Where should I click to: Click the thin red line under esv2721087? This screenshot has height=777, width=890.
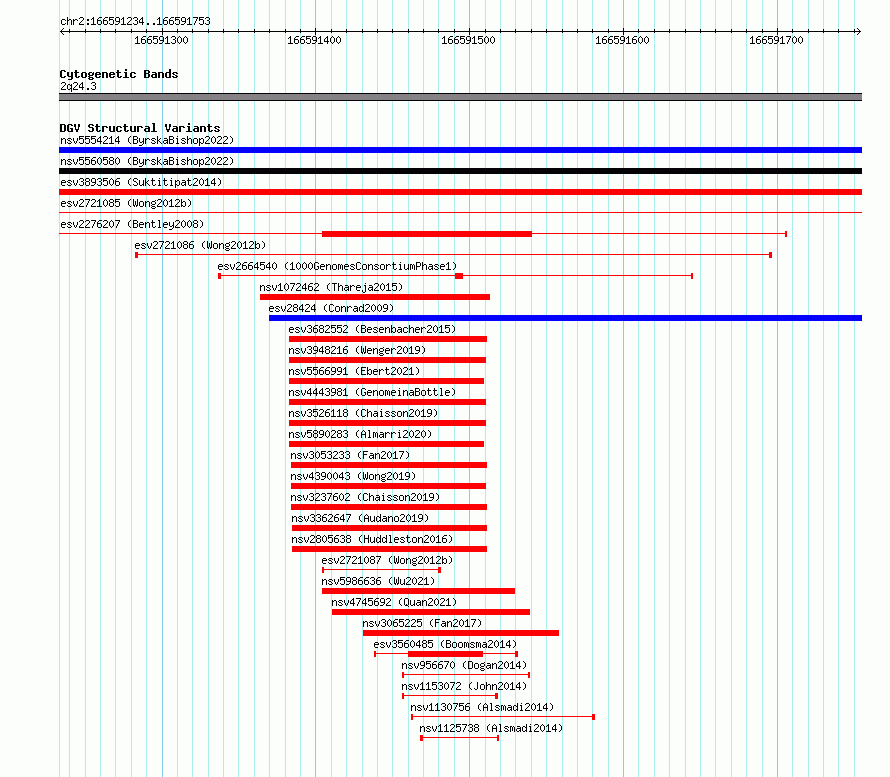pos(381,570)
